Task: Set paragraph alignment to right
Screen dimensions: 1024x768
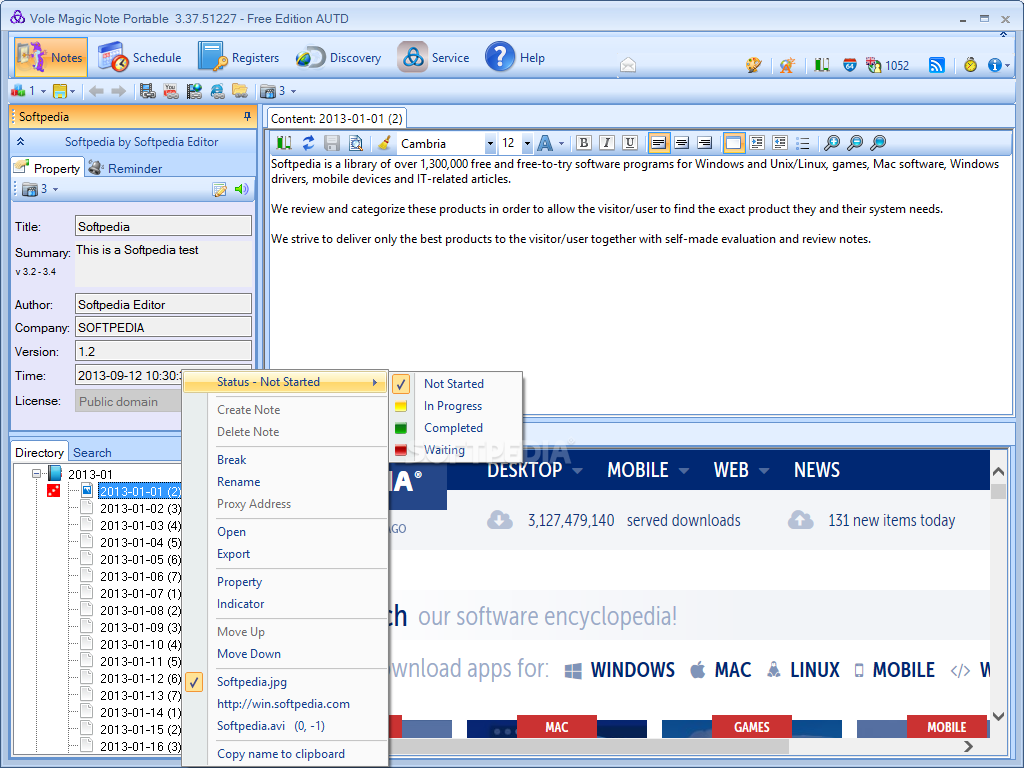Action: 705,143
